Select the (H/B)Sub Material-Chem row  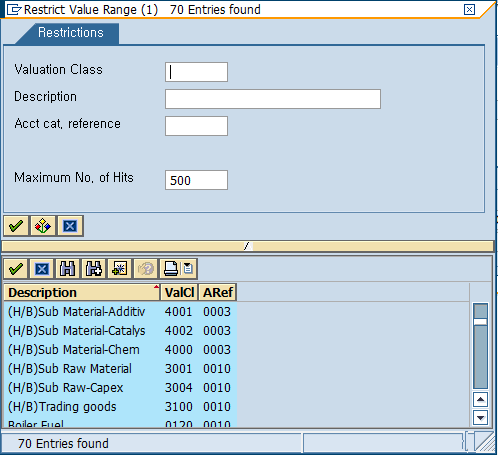coord(120,350)
